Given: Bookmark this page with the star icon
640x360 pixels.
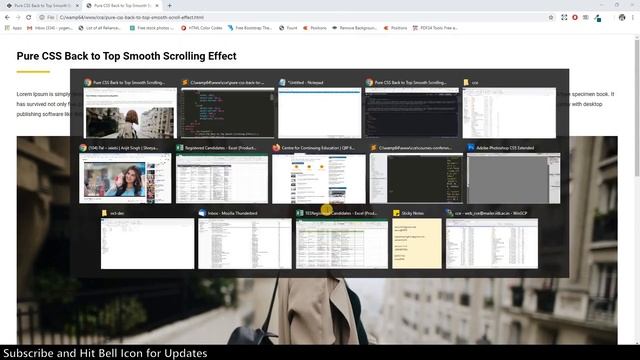Looking at the screenshot, I should pos(551,18).
